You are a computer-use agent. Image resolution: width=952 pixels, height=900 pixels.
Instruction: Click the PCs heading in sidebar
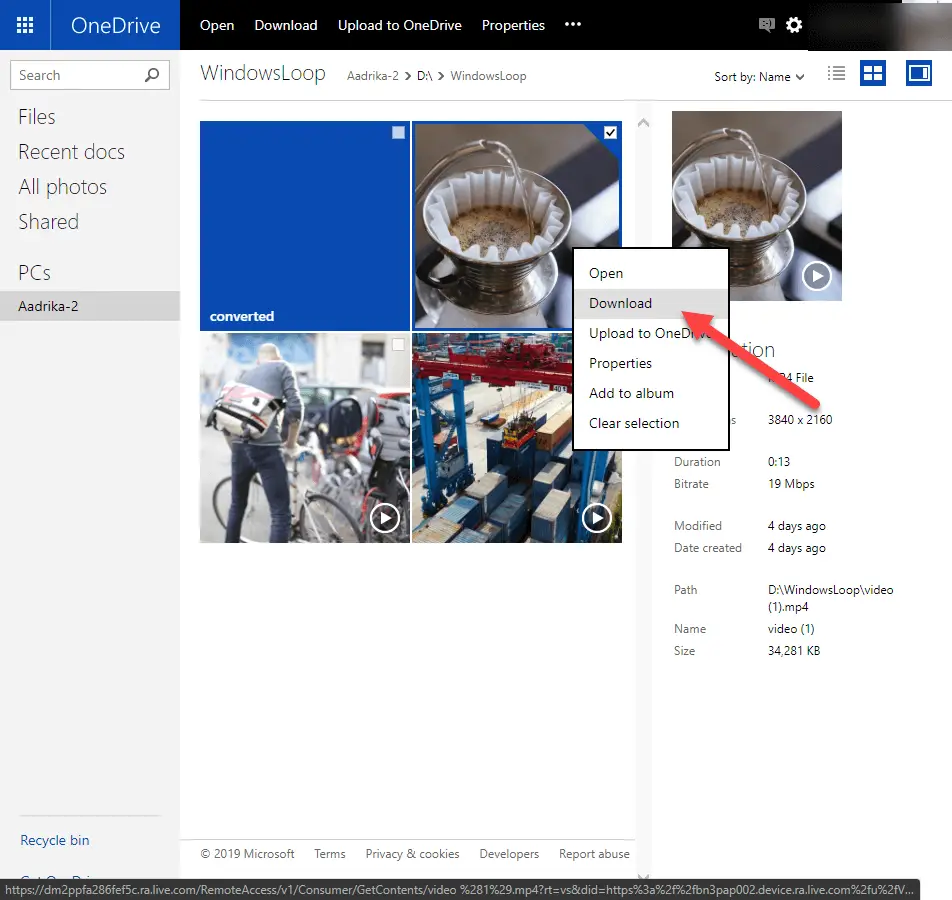pos(35,273)
